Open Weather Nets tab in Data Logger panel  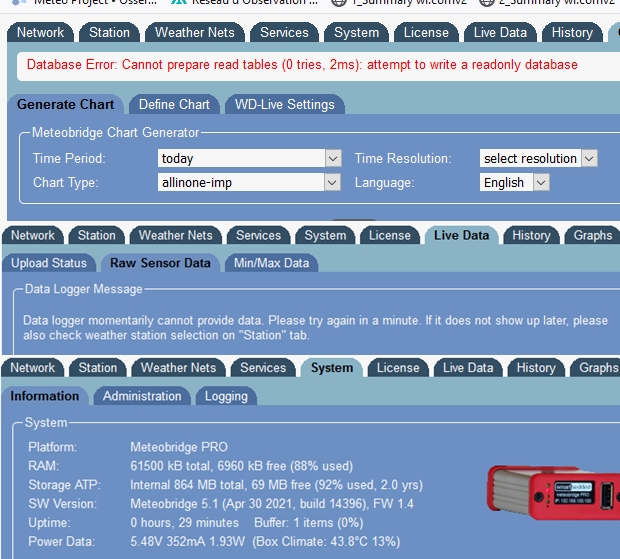176,235
